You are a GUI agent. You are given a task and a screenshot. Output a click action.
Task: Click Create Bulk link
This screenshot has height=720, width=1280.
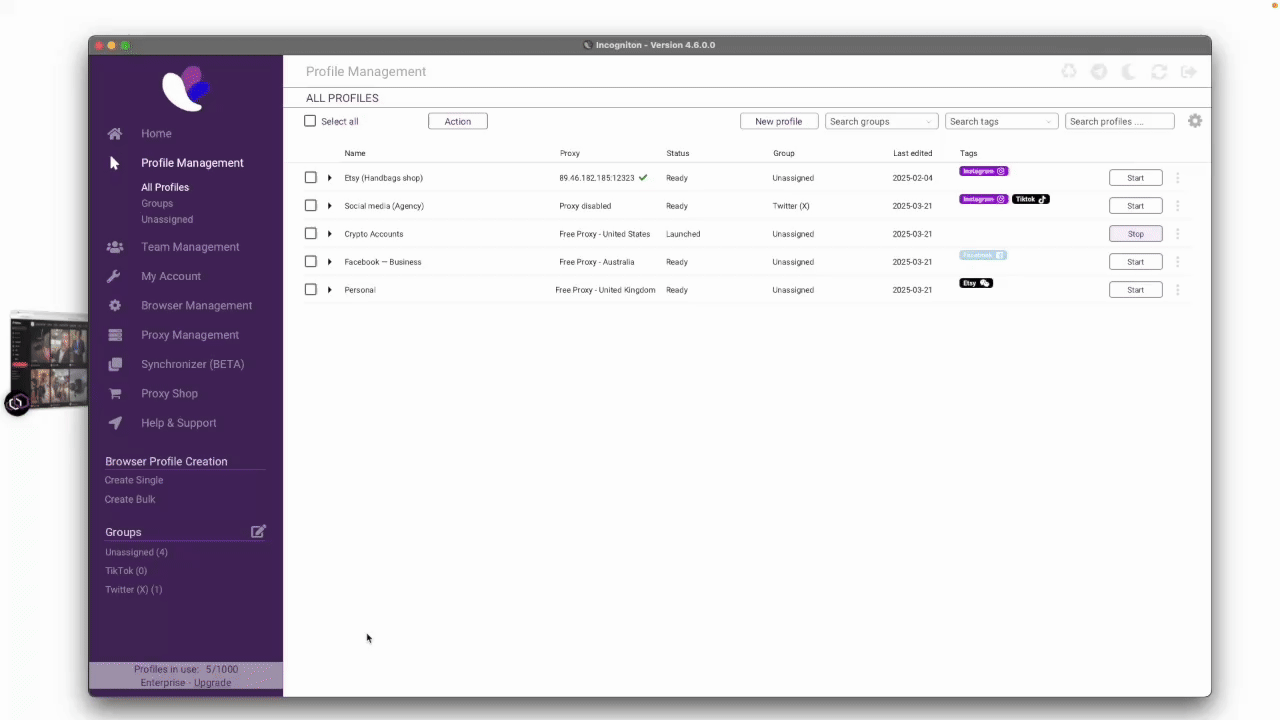point(130,499)
